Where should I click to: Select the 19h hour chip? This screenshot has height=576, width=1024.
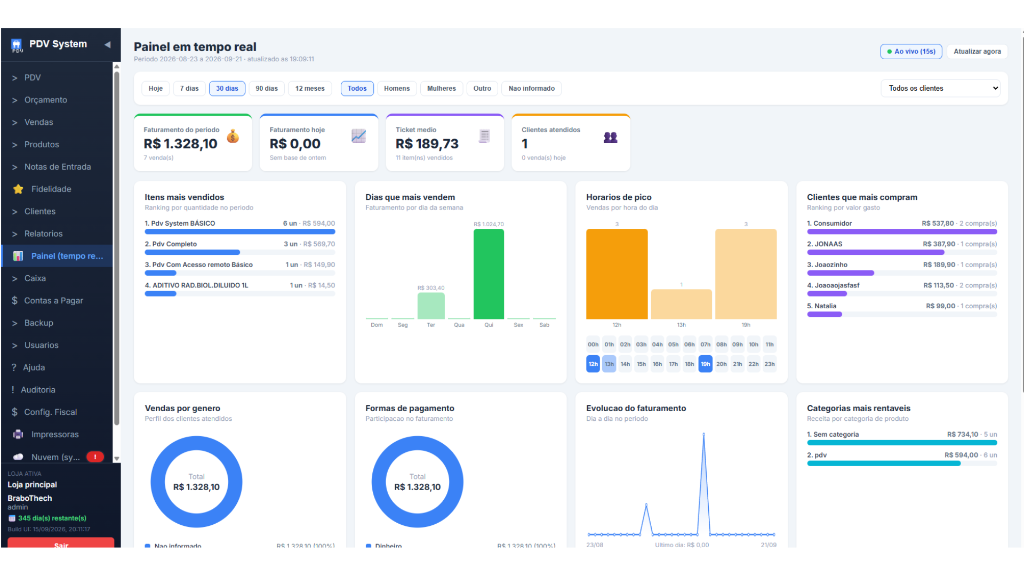pos(705,364)
